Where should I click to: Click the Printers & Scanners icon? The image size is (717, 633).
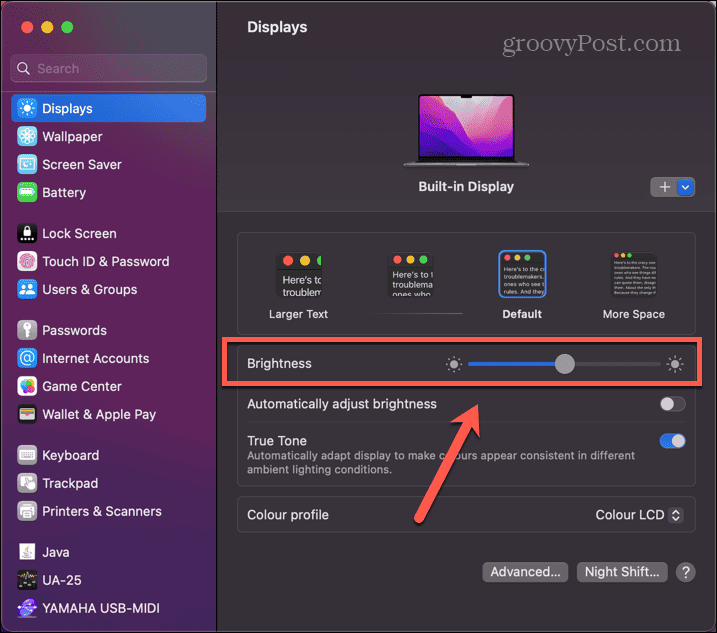27,511
